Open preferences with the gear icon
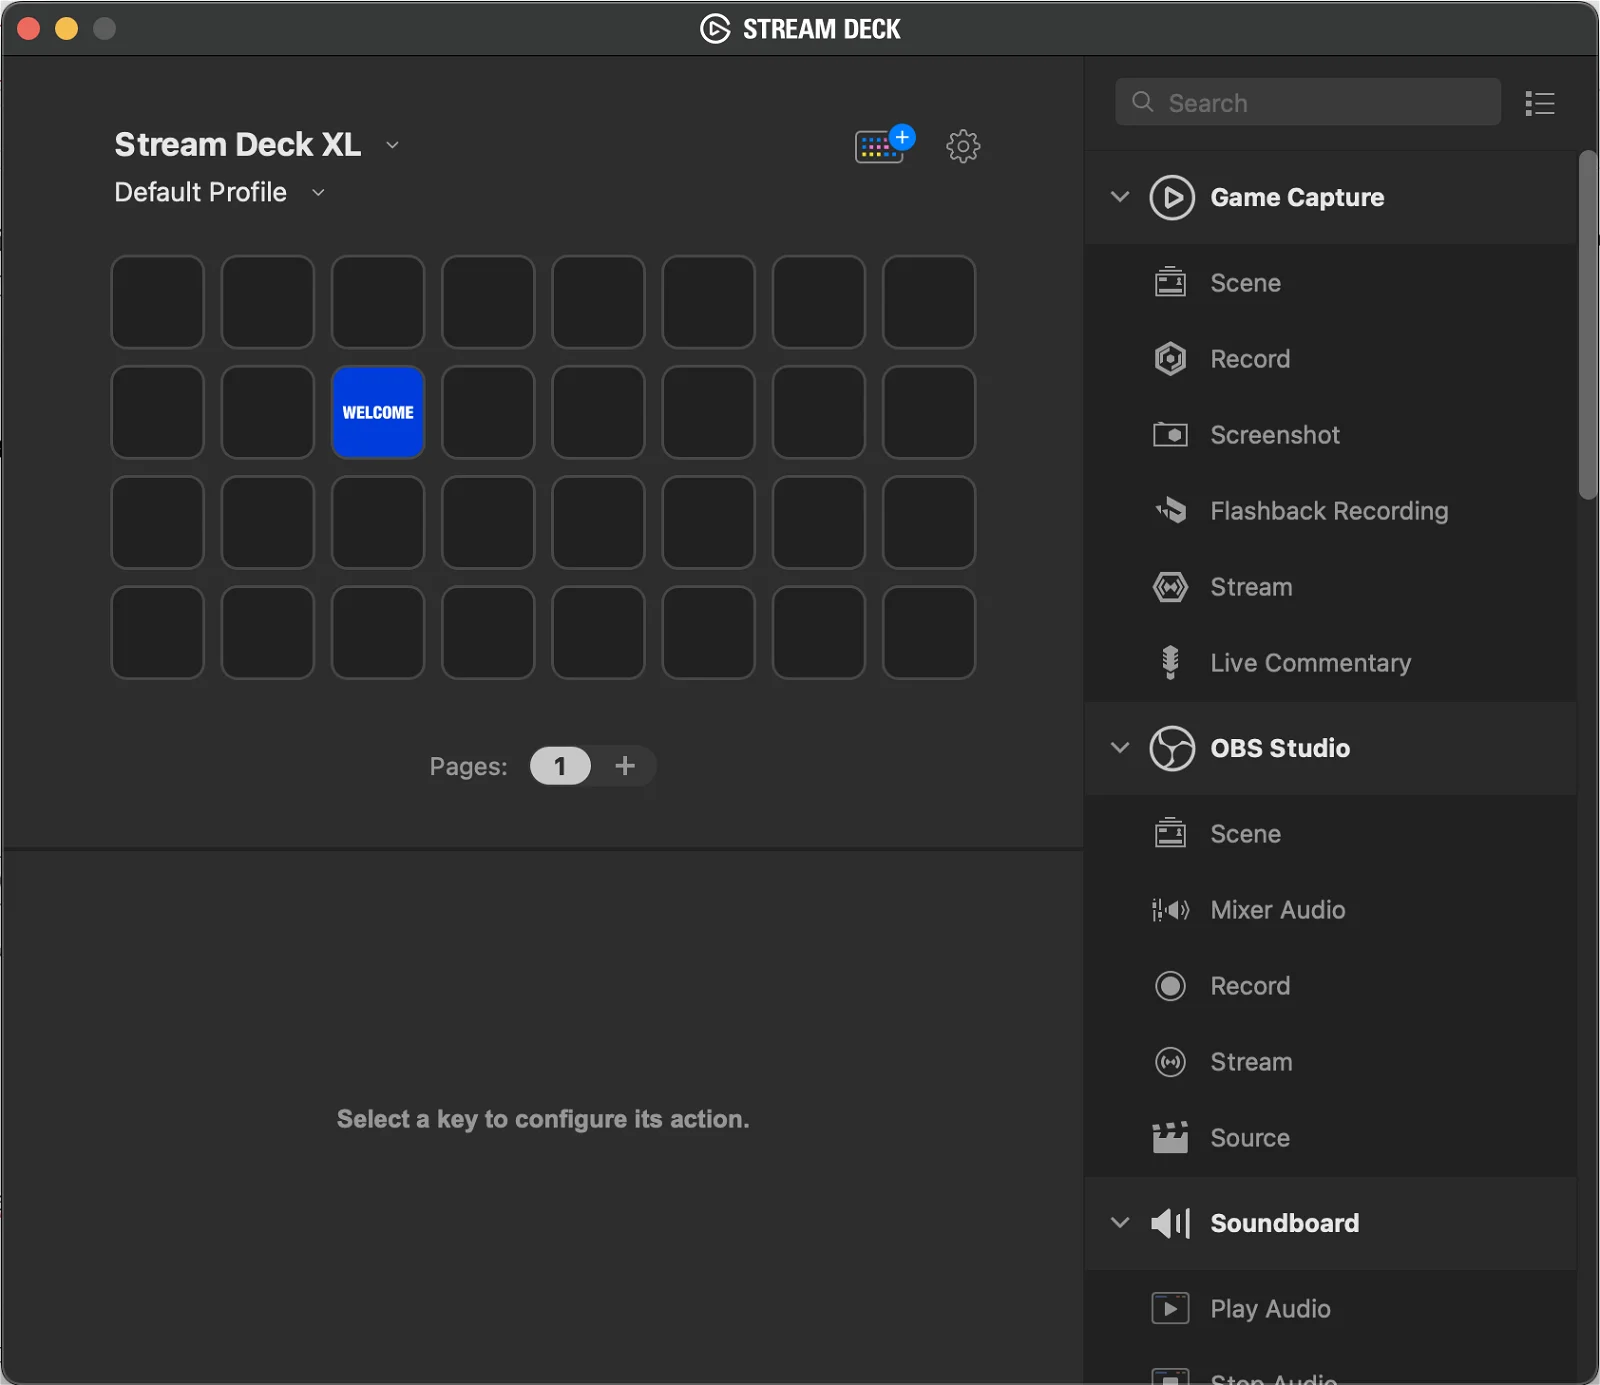 click(963, 146)
